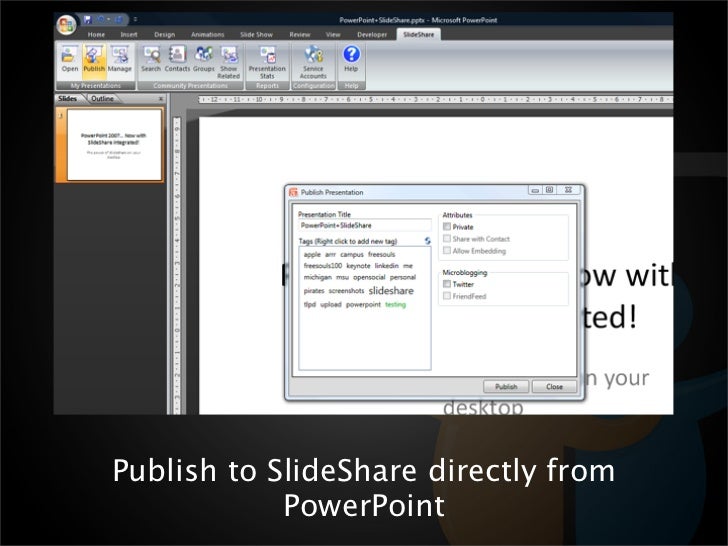Image resolution: width=728 pixels, height=546 pixels.
Task: Select the 'arrr' tag
Action: click(x=330, y=254)
